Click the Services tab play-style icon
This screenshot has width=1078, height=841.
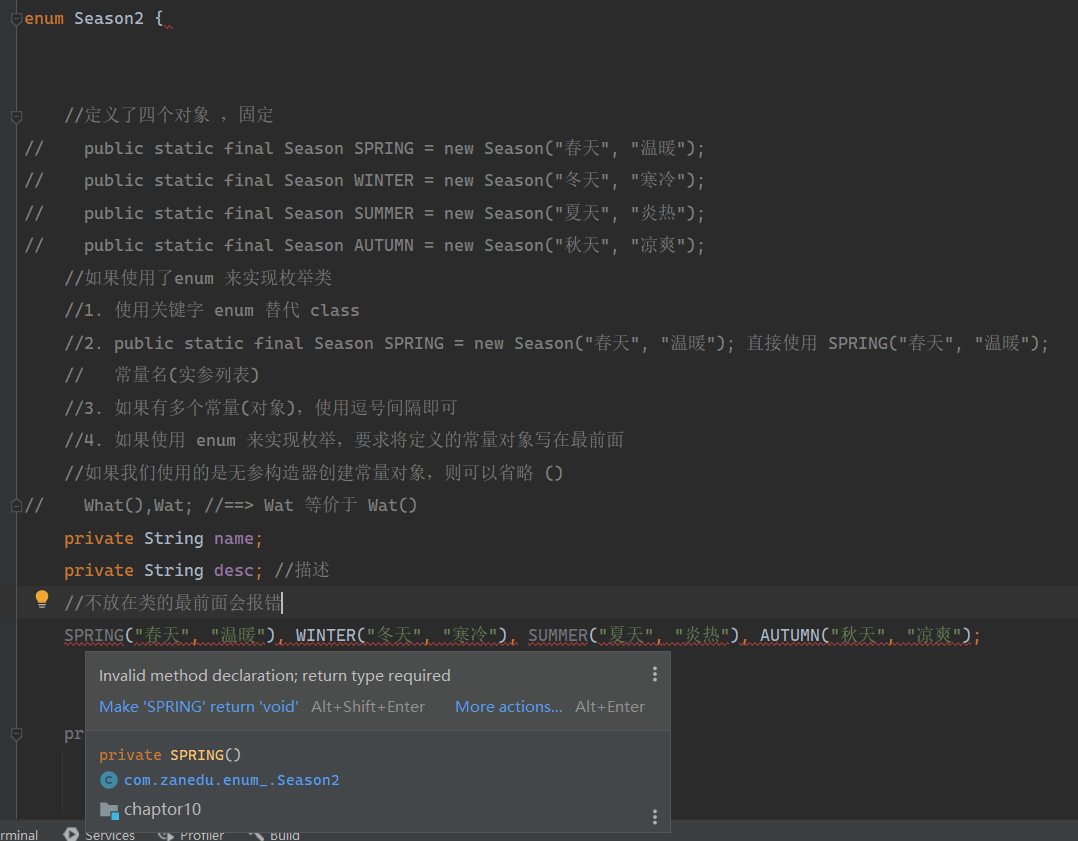[71, 833]
